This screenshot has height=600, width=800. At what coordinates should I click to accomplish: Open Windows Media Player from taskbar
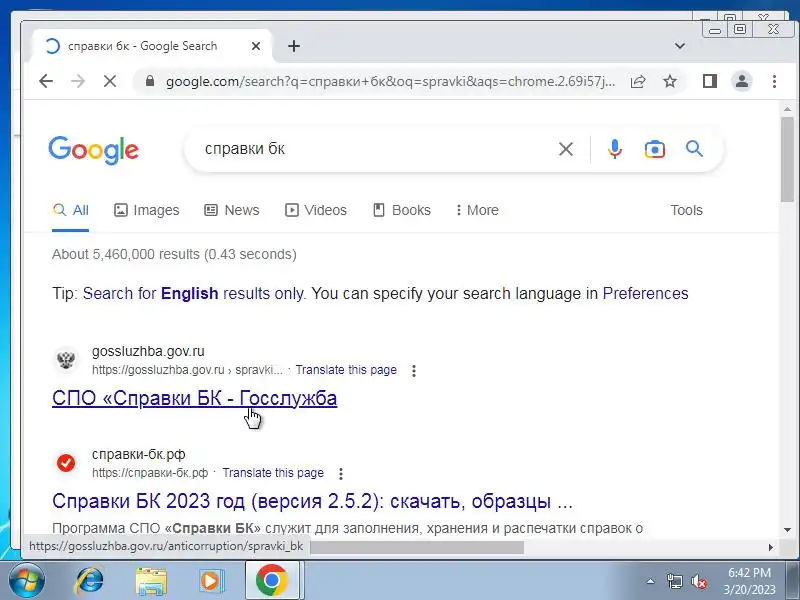tap(211, 581)
